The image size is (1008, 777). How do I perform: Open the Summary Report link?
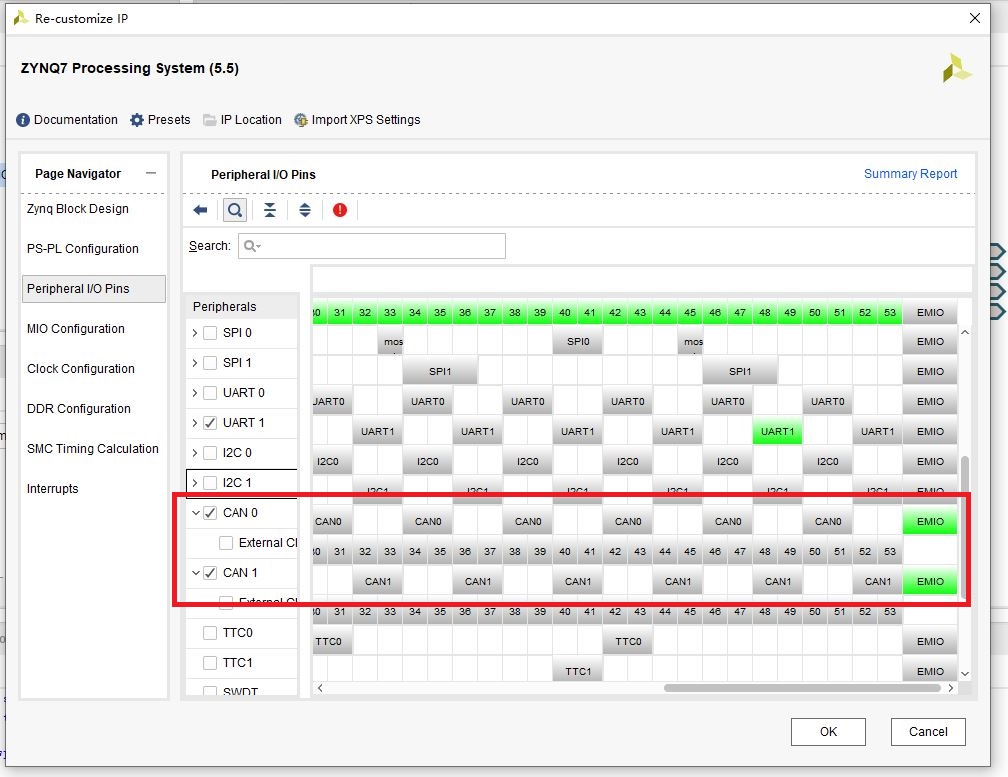[910, 174]
